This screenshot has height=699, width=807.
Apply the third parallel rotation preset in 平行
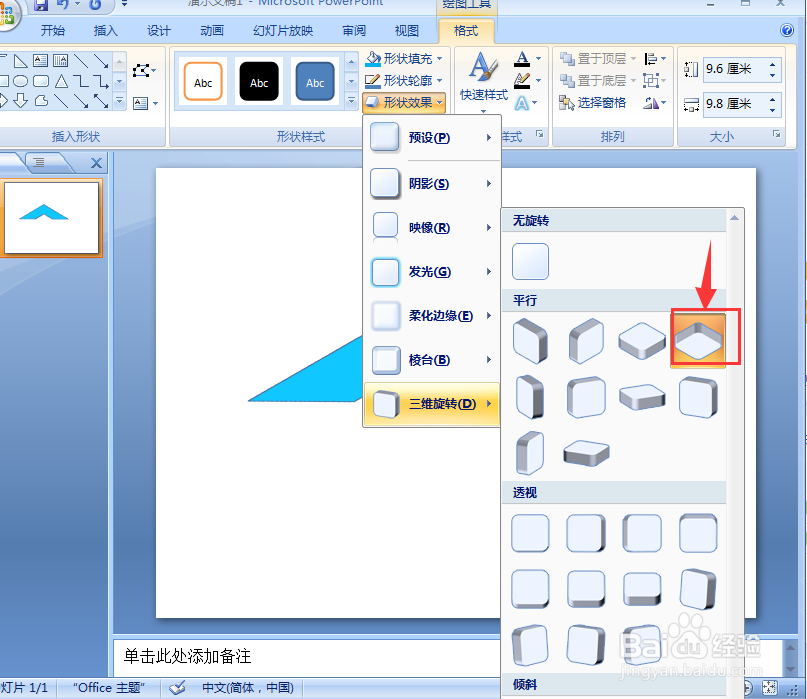coord(642,340)
